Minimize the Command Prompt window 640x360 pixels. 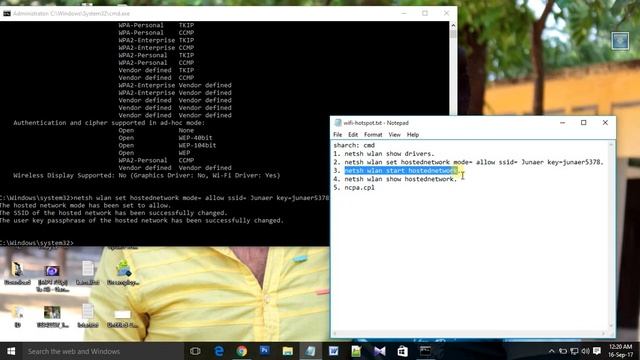[x=404, y=13]
